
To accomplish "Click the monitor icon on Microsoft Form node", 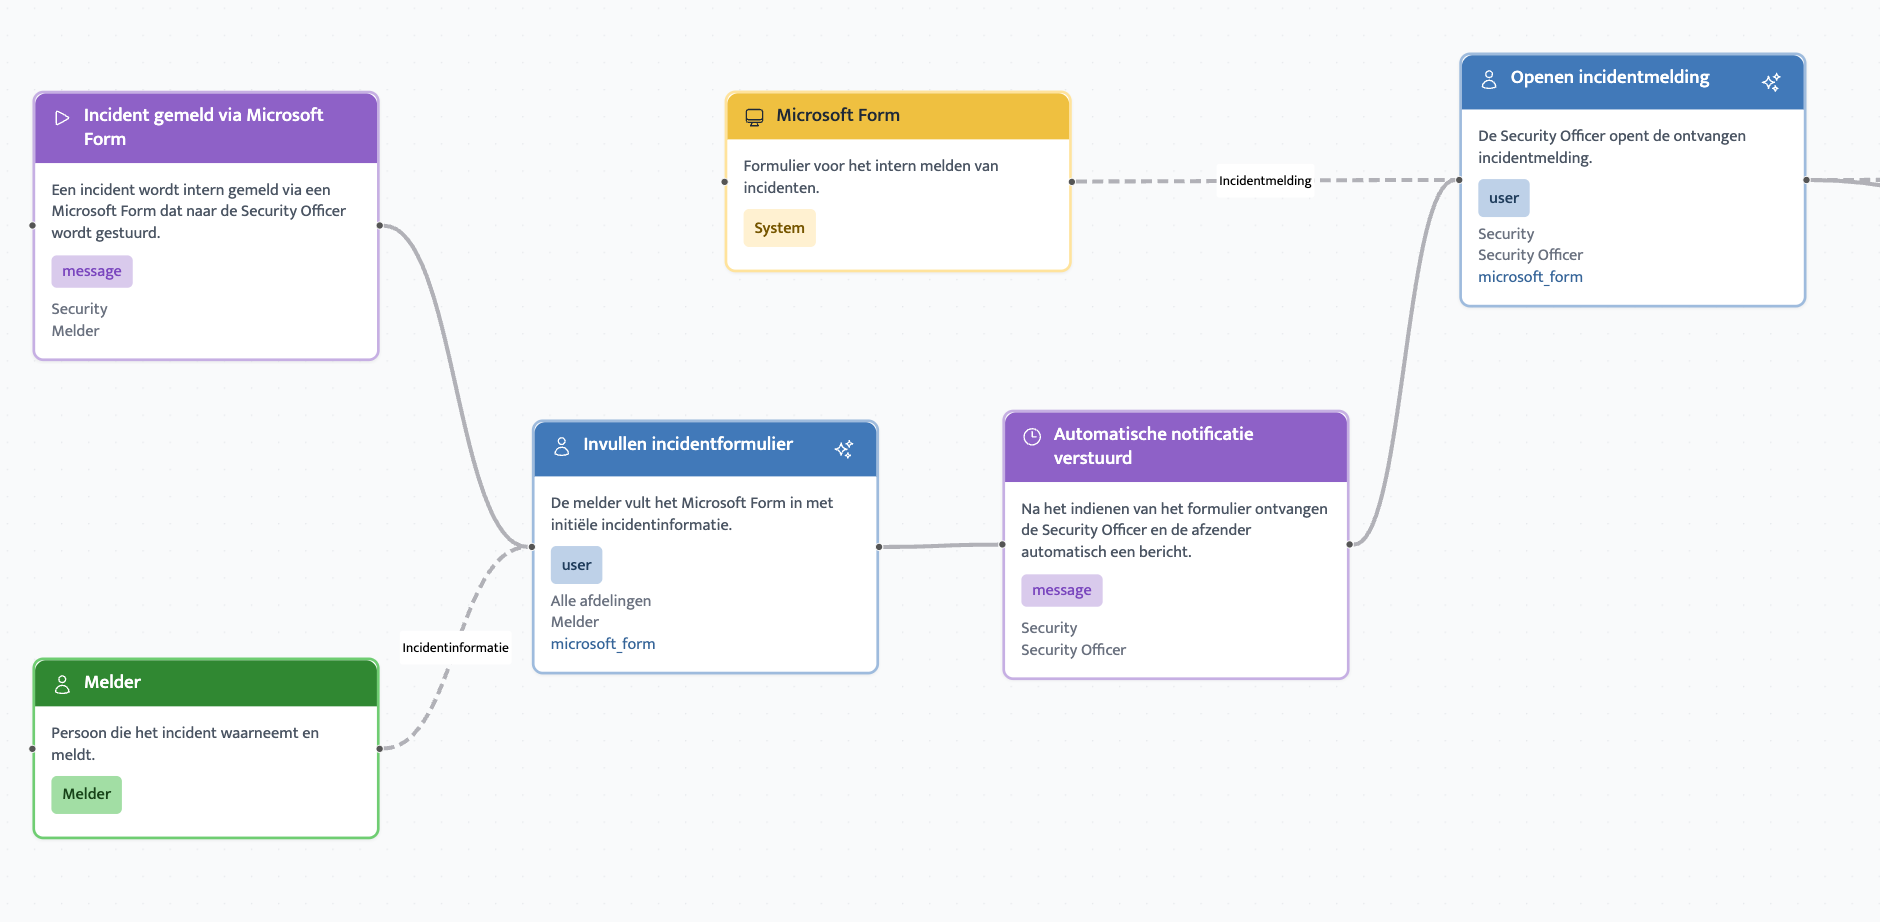I will coord(754,117).
